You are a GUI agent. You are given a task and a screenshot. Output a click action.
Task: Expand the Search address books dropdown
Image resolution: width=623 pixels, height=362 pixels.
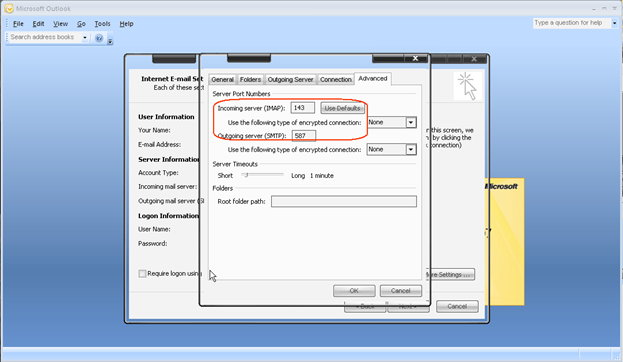(x=85, y=38)
